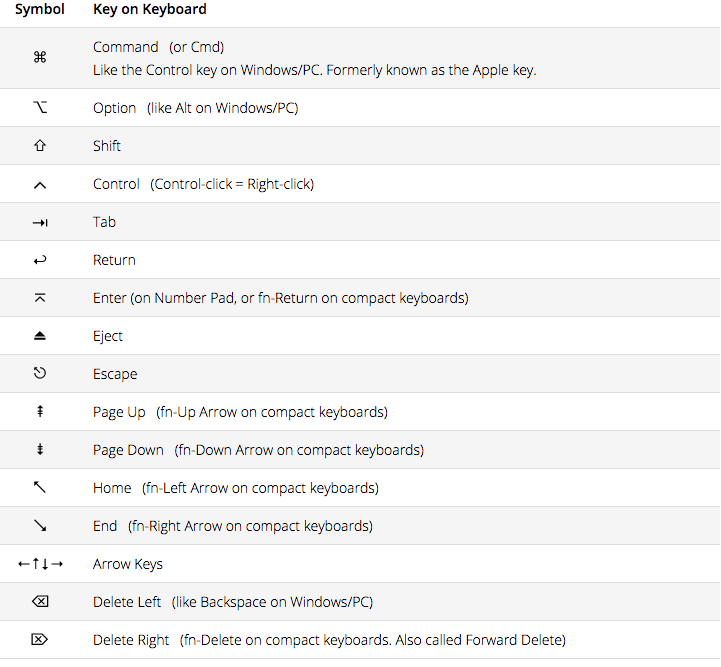Click the Arrow Keys symbols
Image resolution: width=721 pixels, height=667 pixels.
tap(40, 564)
